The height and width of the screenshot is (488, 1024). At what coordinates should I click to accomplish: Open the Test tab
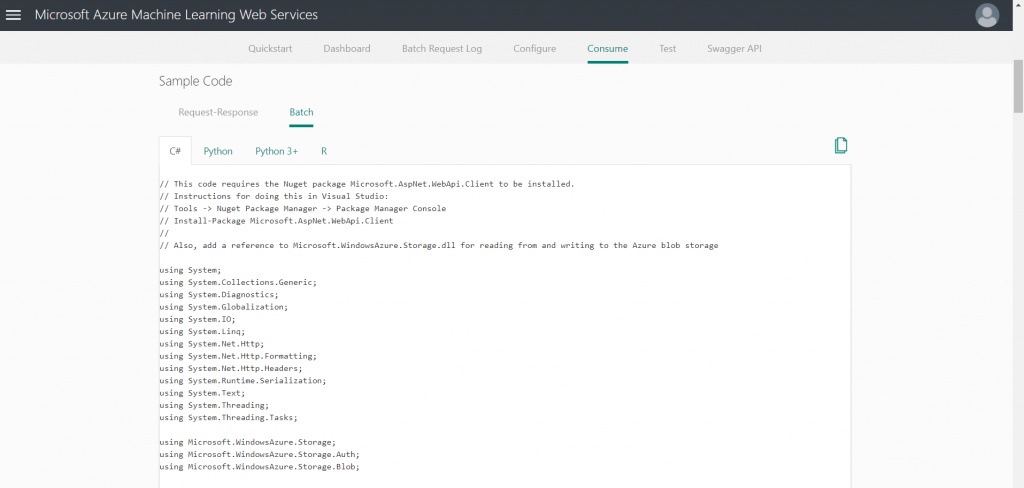pos(667,49)
